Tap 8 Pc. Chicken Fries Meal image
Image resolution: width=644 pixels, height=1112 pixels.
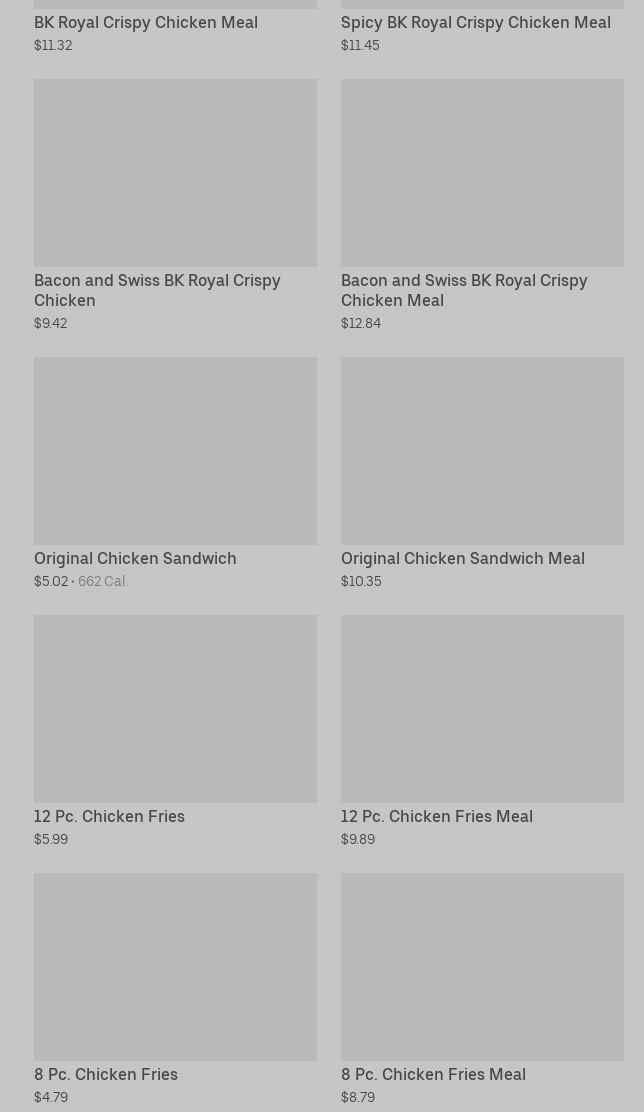point(482,966)
